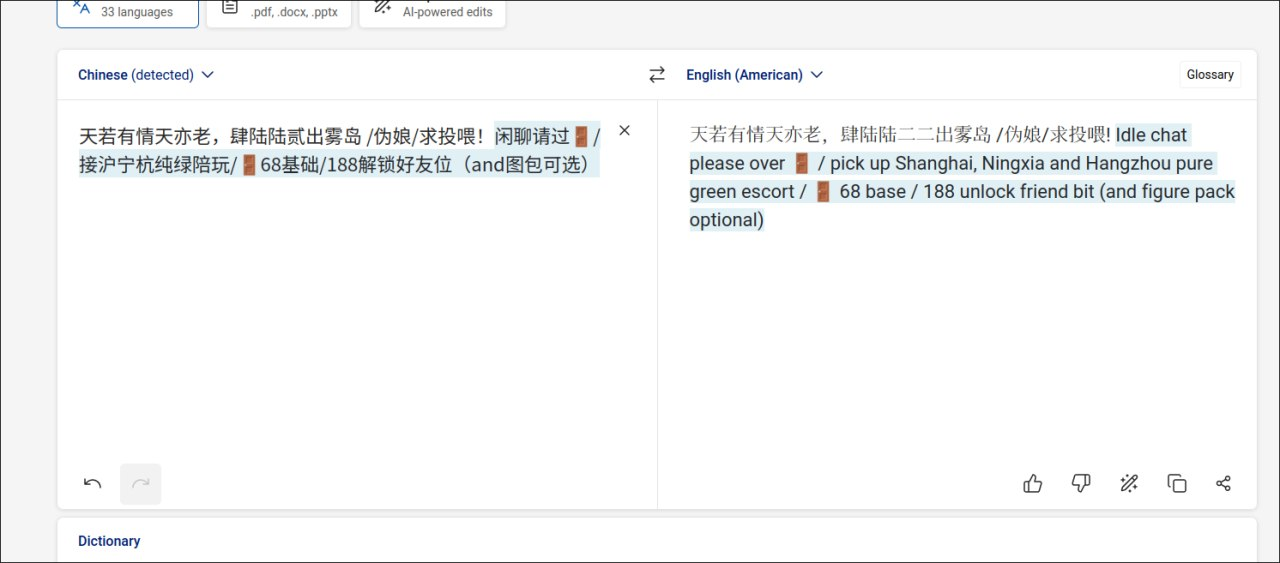The image size is (1280, 563).
Task: Give translation a thumbs up
Action: (1033, 484)
